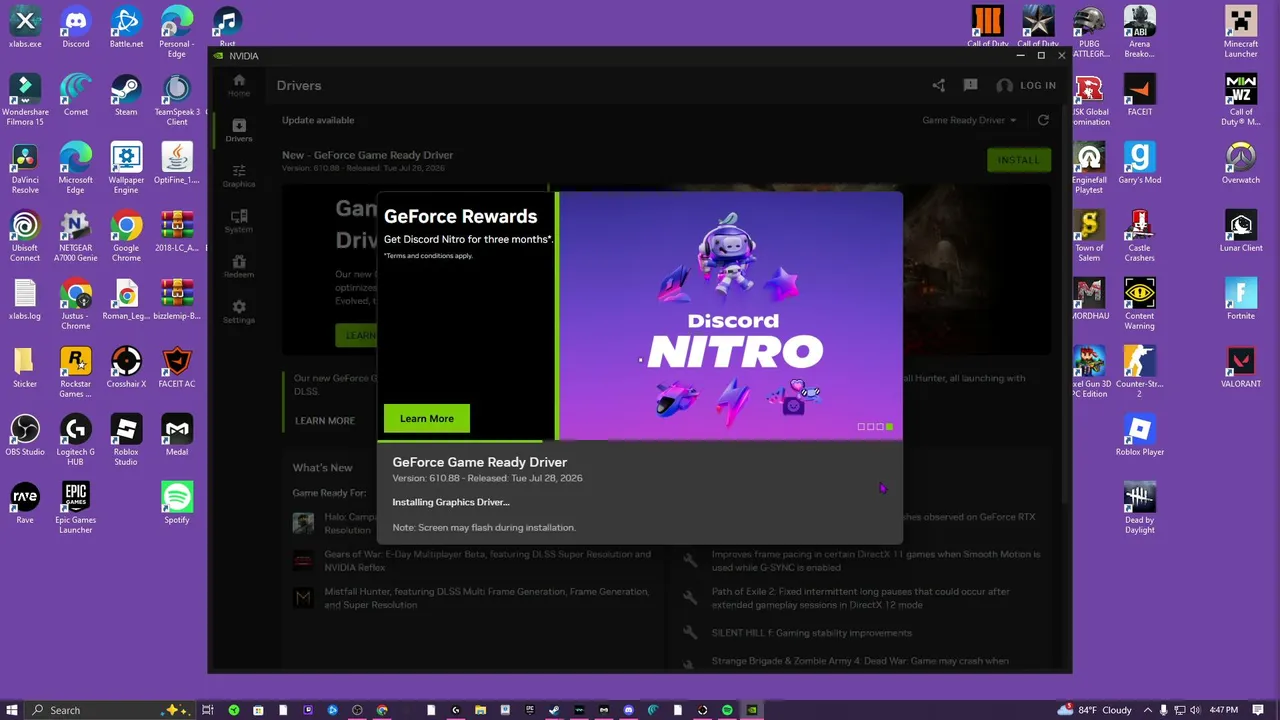Select the Ubisoft Connect desktop icon
This screenshot has height=720, width=1280.
click(x=25, y=235)
